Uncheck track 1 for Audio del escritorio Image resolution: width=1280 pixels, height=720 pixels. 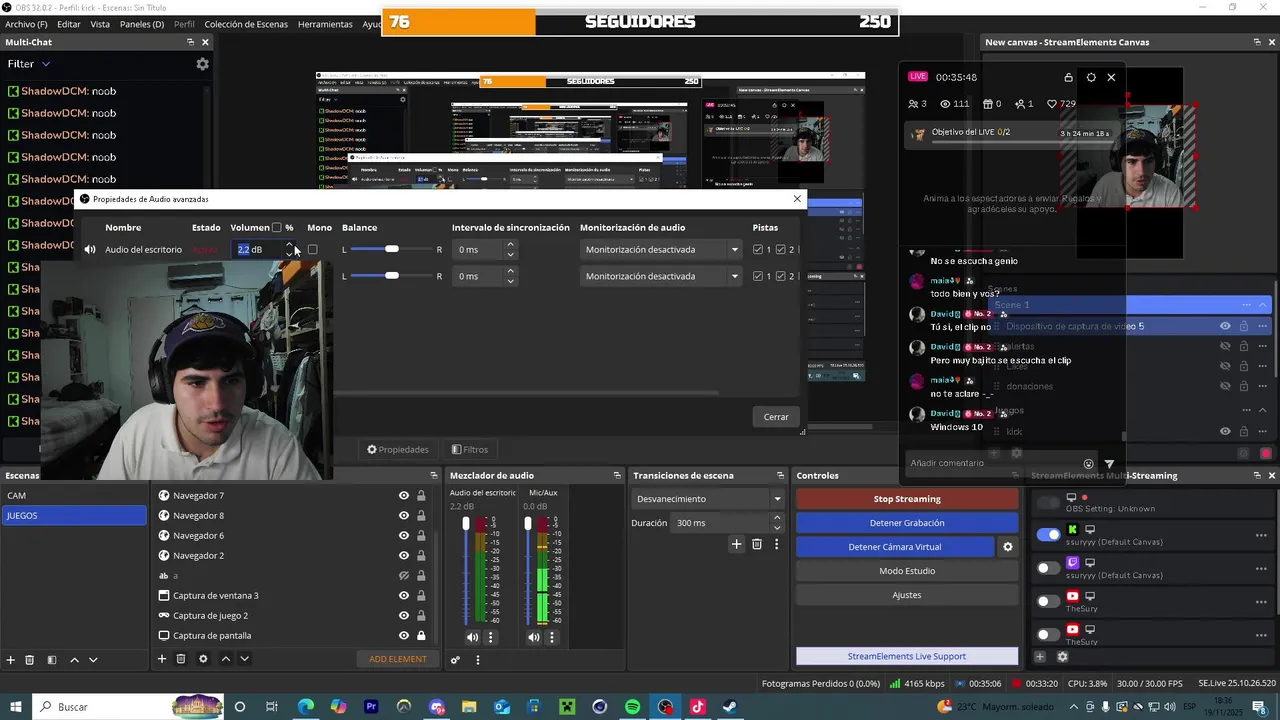[x=758, y=250]
